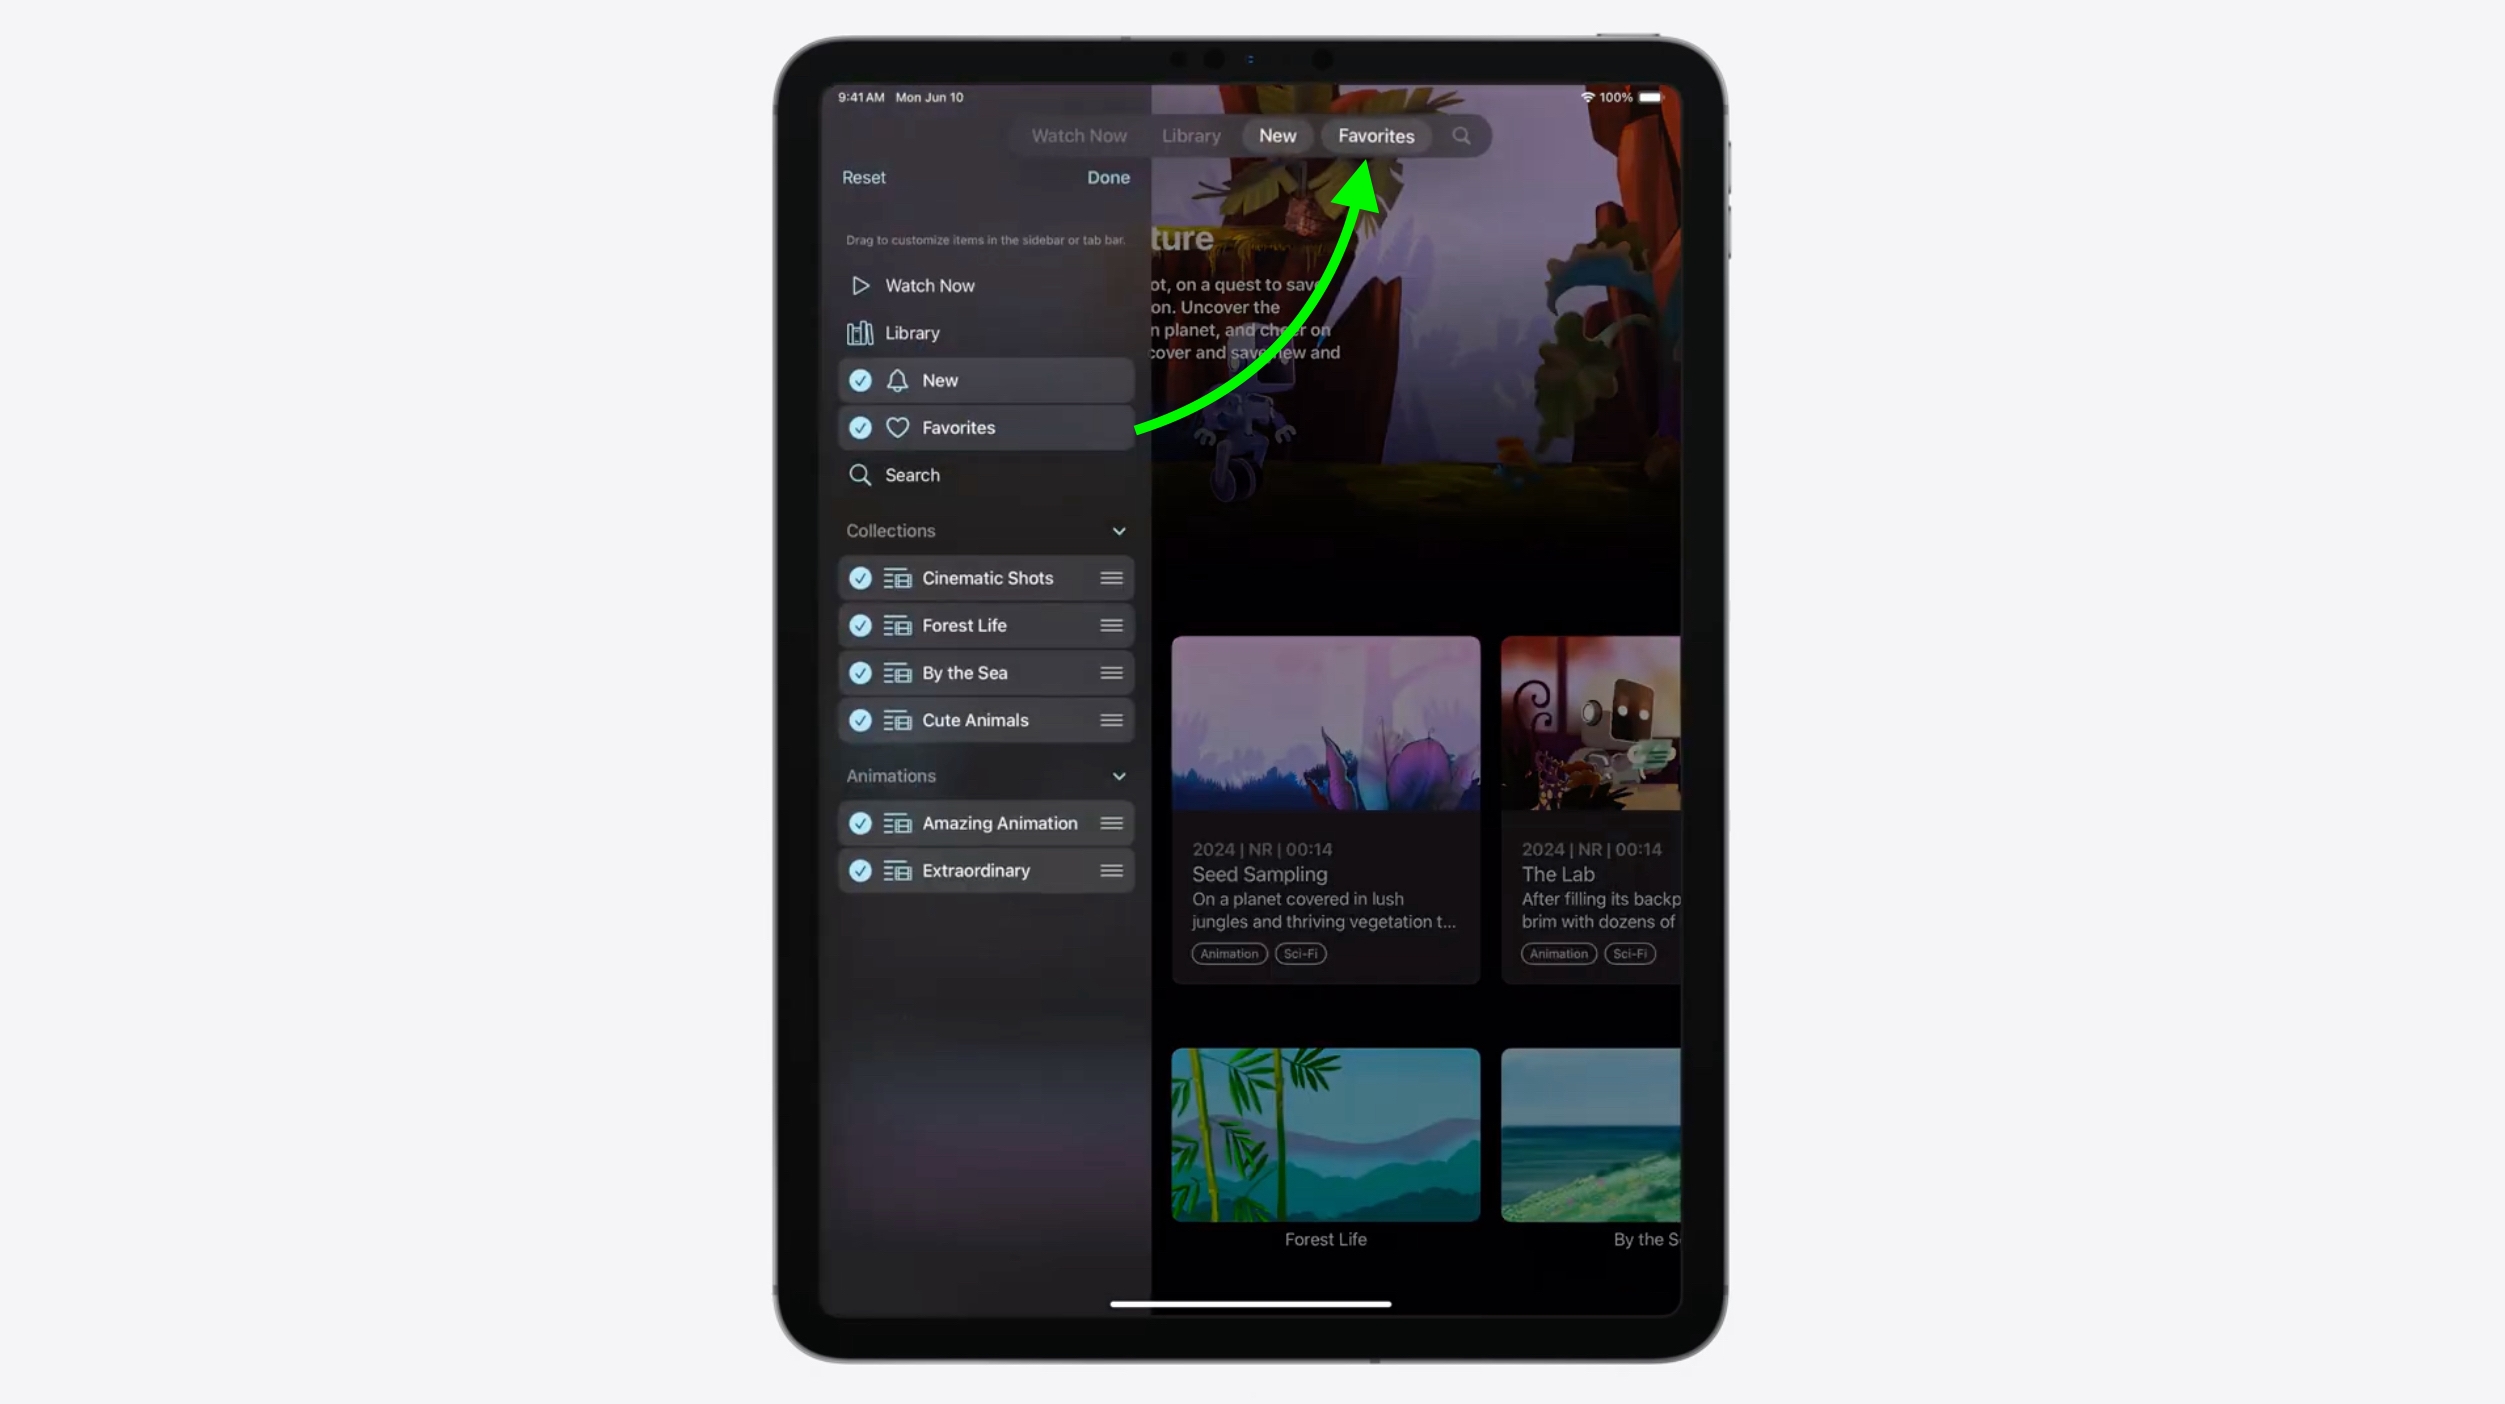The image size is (2505, 1404).
Task: Drag reorder handle for Cinematic Shots
Action: click(1111, 576)
